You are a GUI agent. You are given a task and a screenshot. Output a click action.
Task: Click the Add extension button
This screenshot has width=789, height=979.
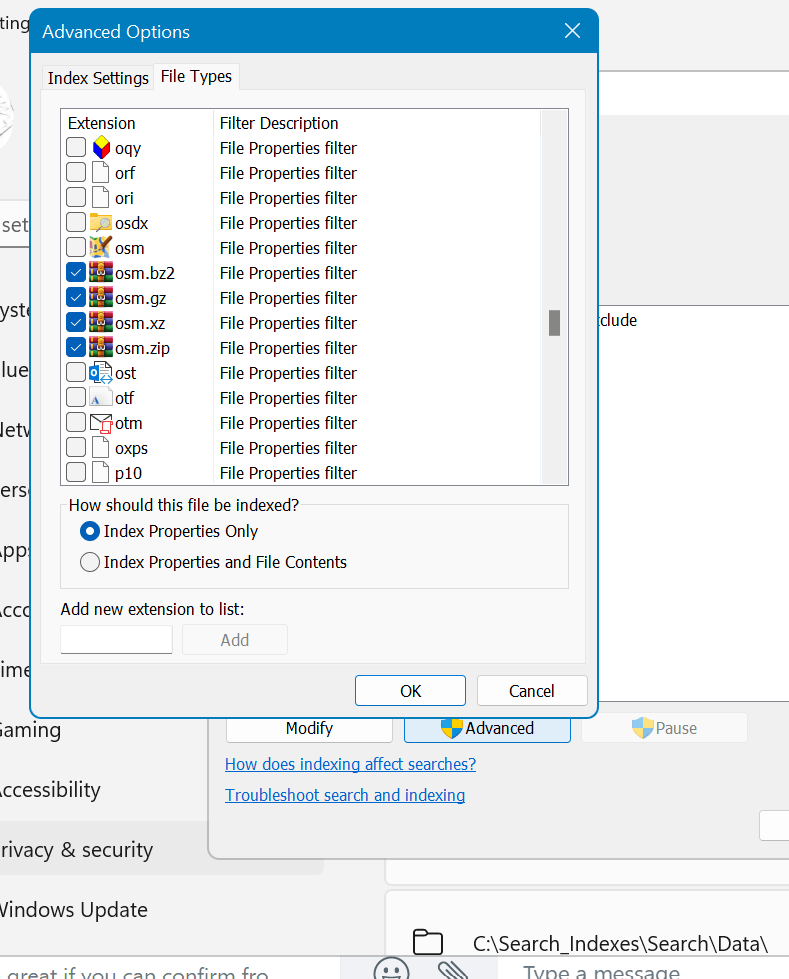pyautogui.click(x=235, y=640)
